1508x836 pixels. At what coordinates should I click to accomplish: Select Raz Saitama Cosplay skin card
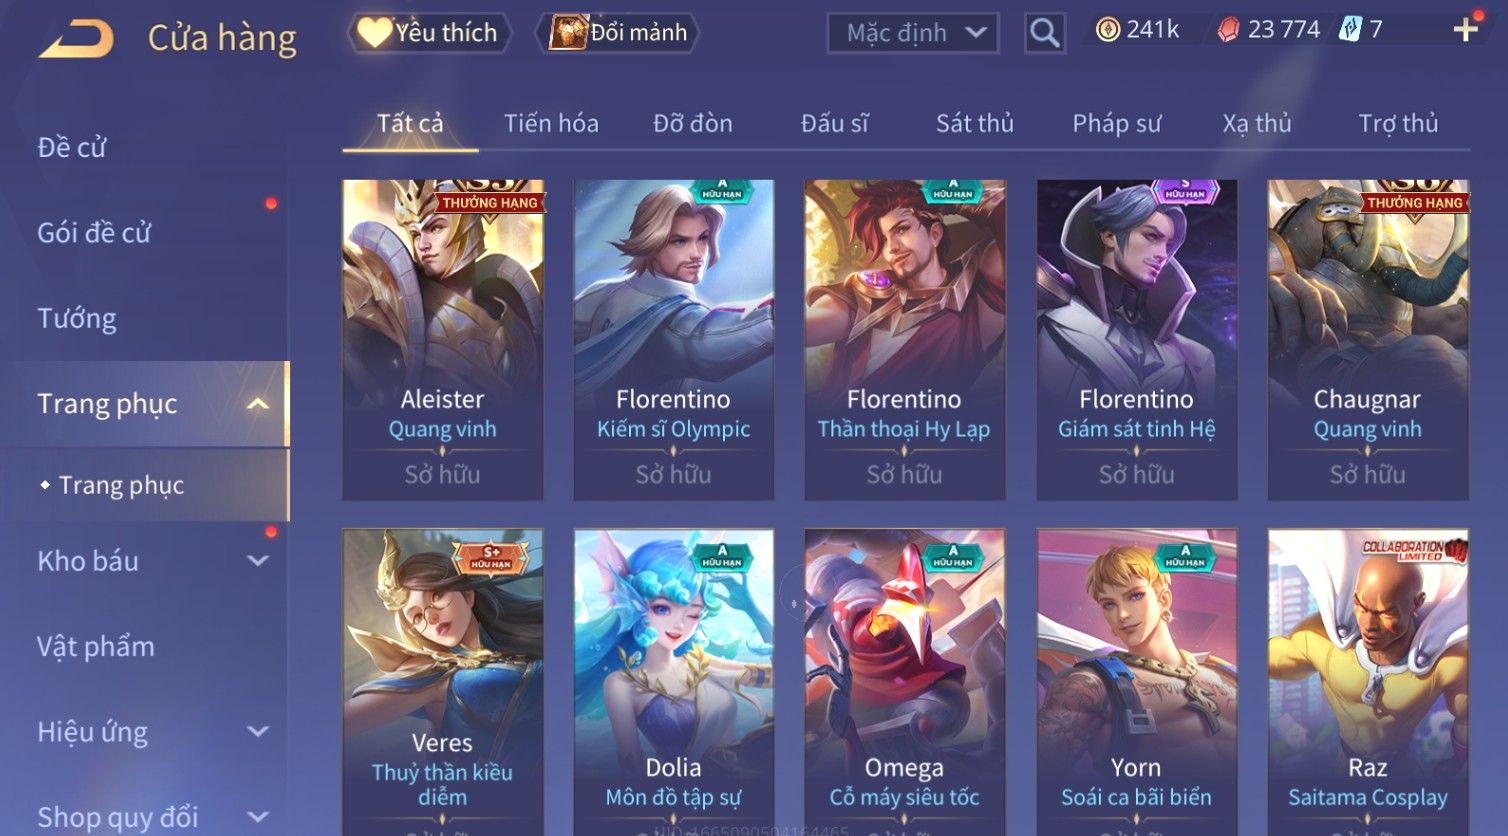coord(1368,682)
